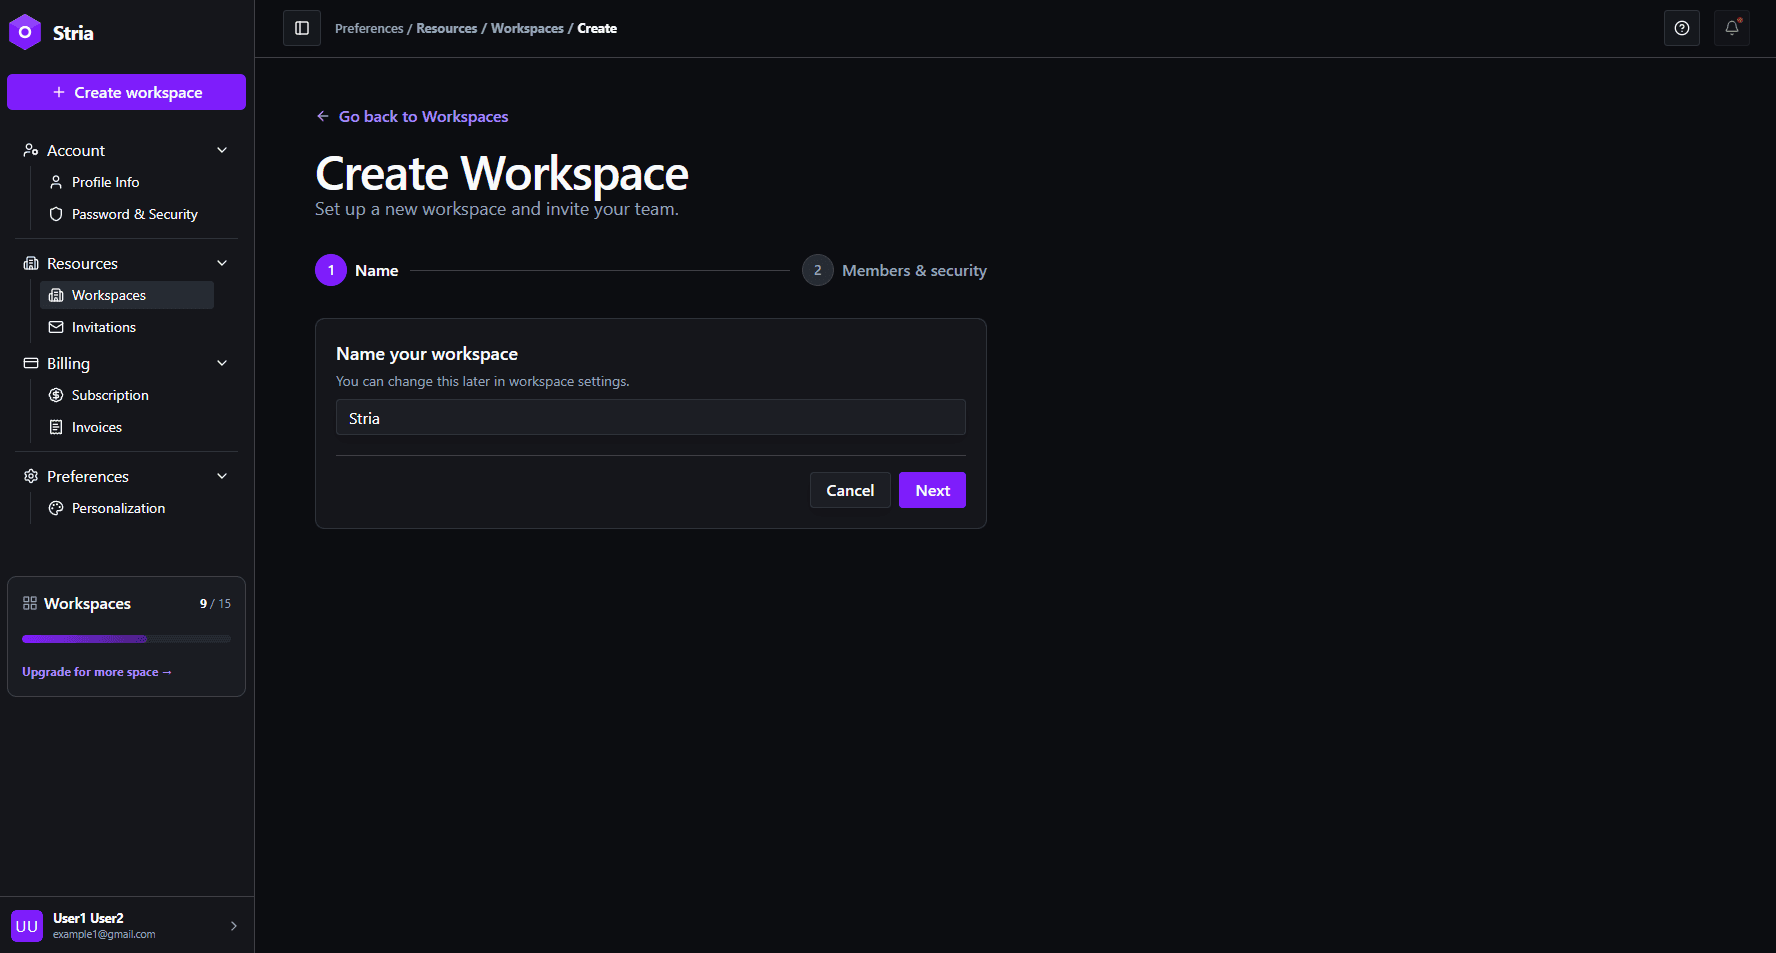The width and height of the screenshot is (1776, 953).
Task: Click Upgrade for more space link
Action: [x=97, y=672]
